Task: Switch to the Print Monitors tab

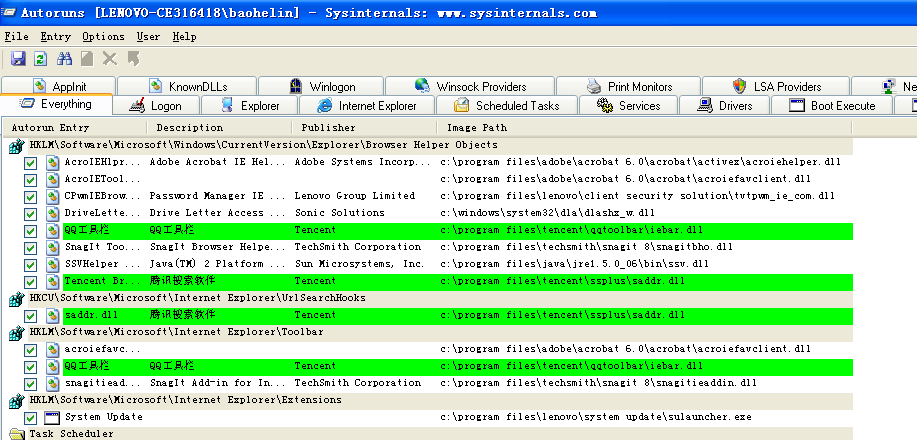Action: pyautogui.click(x=629, y=87)
